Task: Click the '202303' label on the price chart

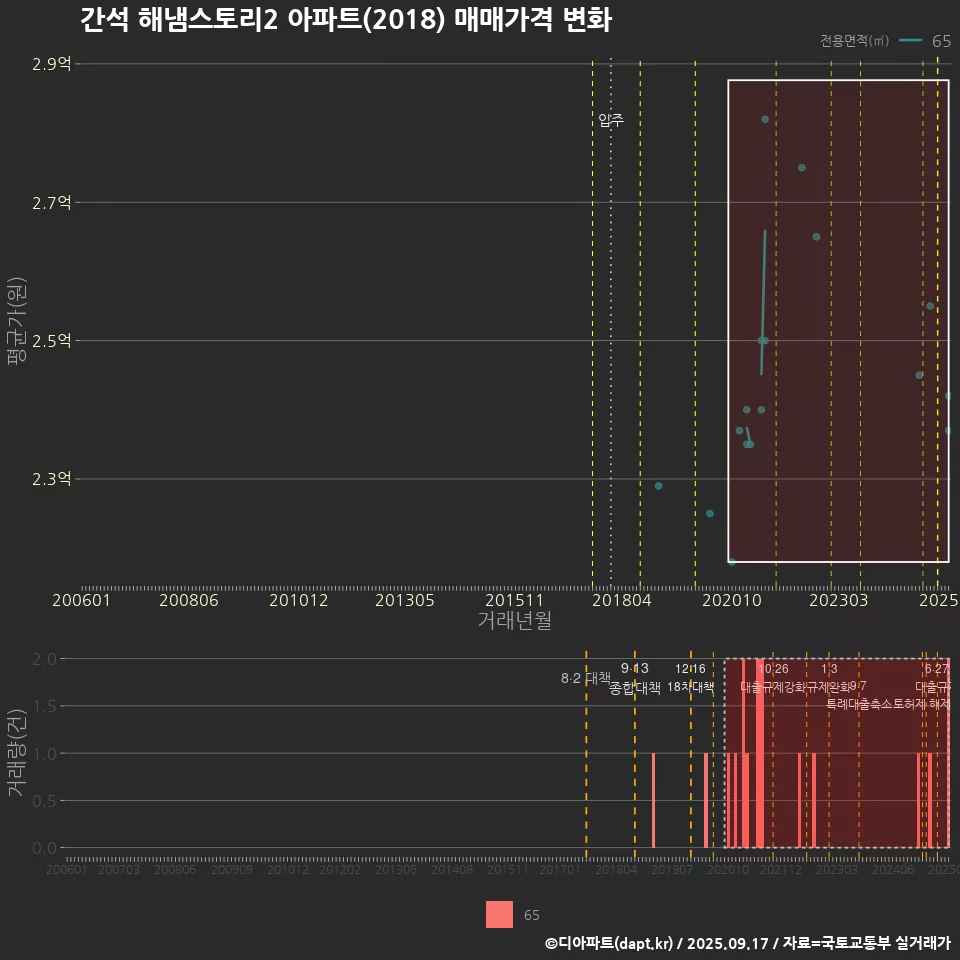Action: click(x=839, y=600)
